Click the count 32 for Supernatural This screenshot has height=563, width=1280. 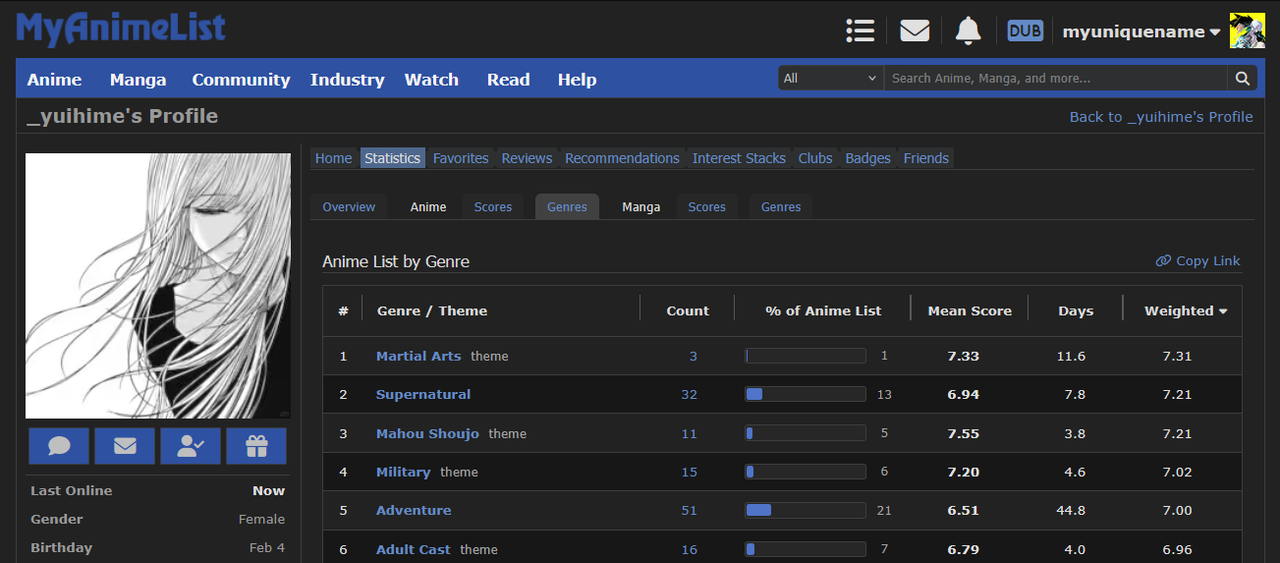pyautogui.click(x=689, y=394)
